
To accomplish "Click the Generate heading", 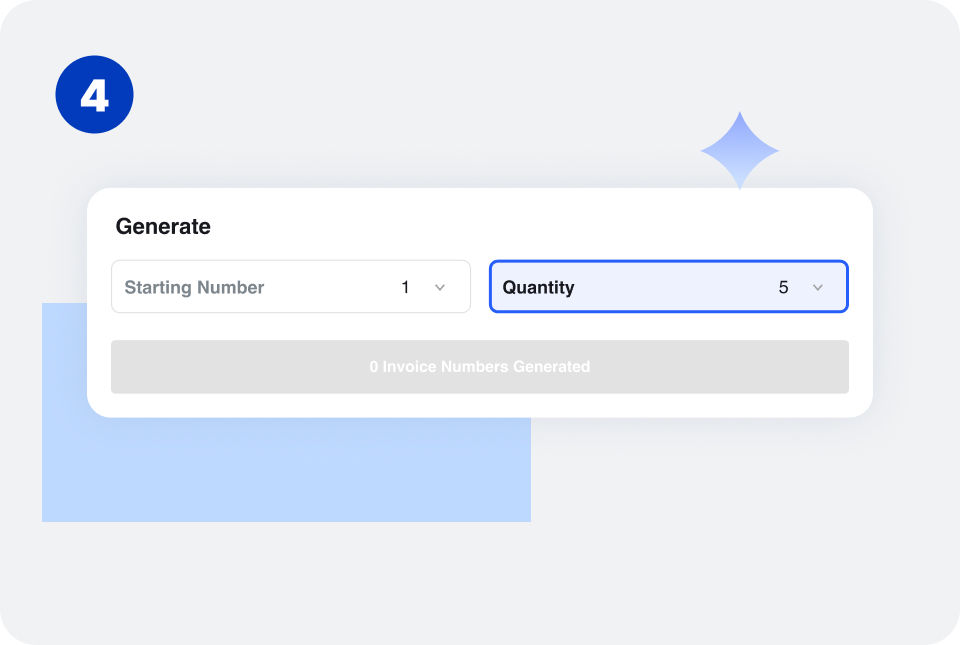I will tap(163, 226).
